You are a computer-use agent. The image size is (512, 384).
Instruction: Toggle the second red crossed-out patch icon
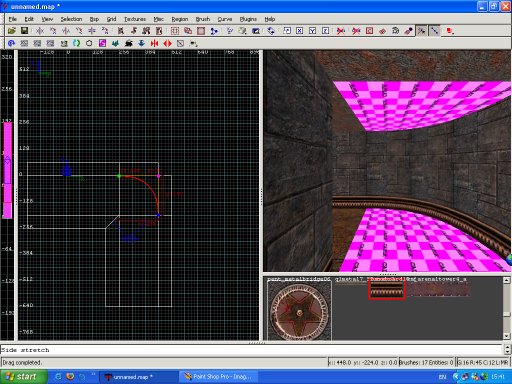[356, 31]
